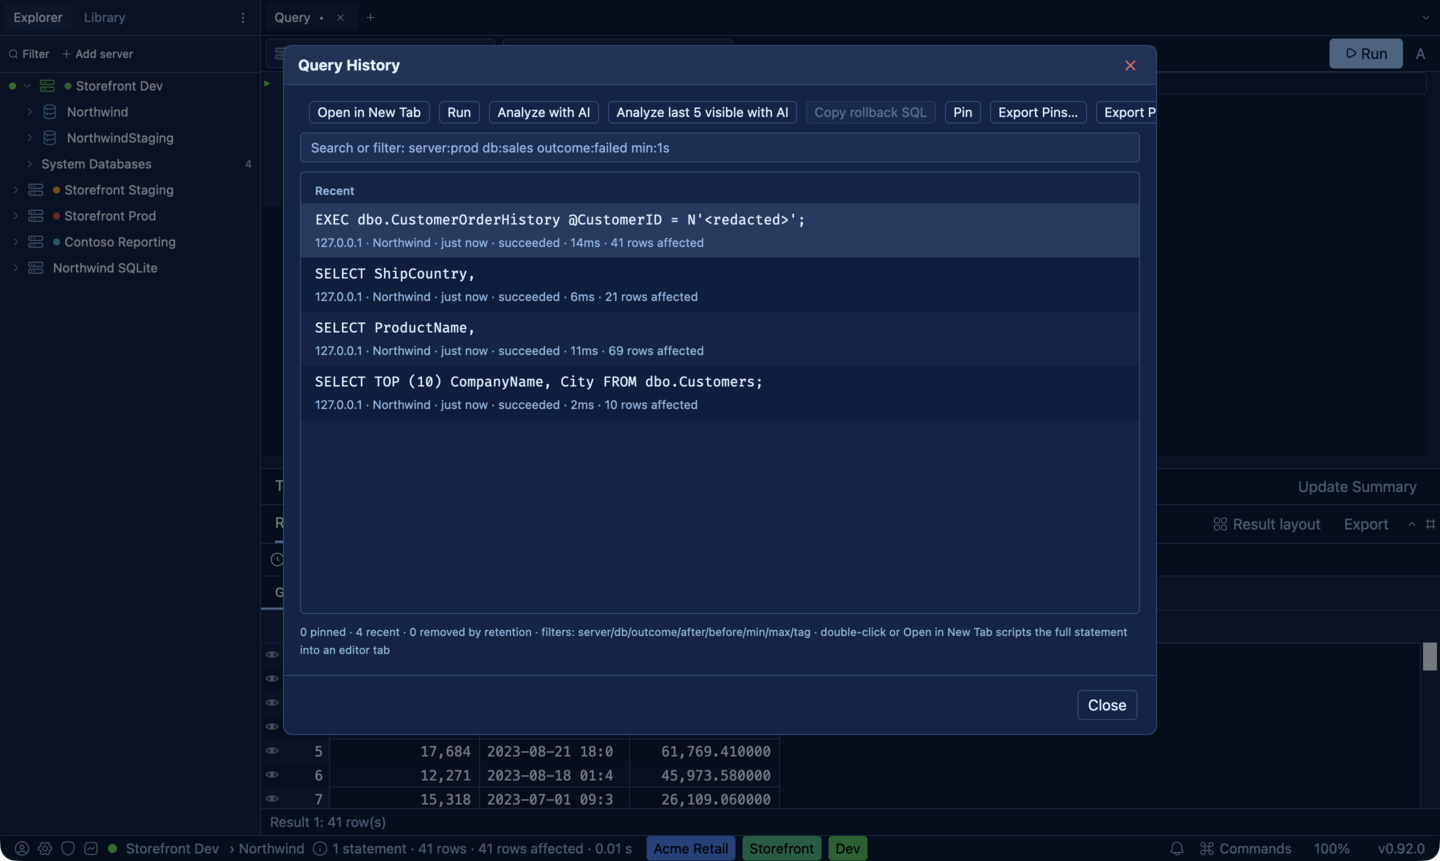Click the up caret beside Export in results
Viewport: 1440px width, 861px height.
(x=1412, y=524)
